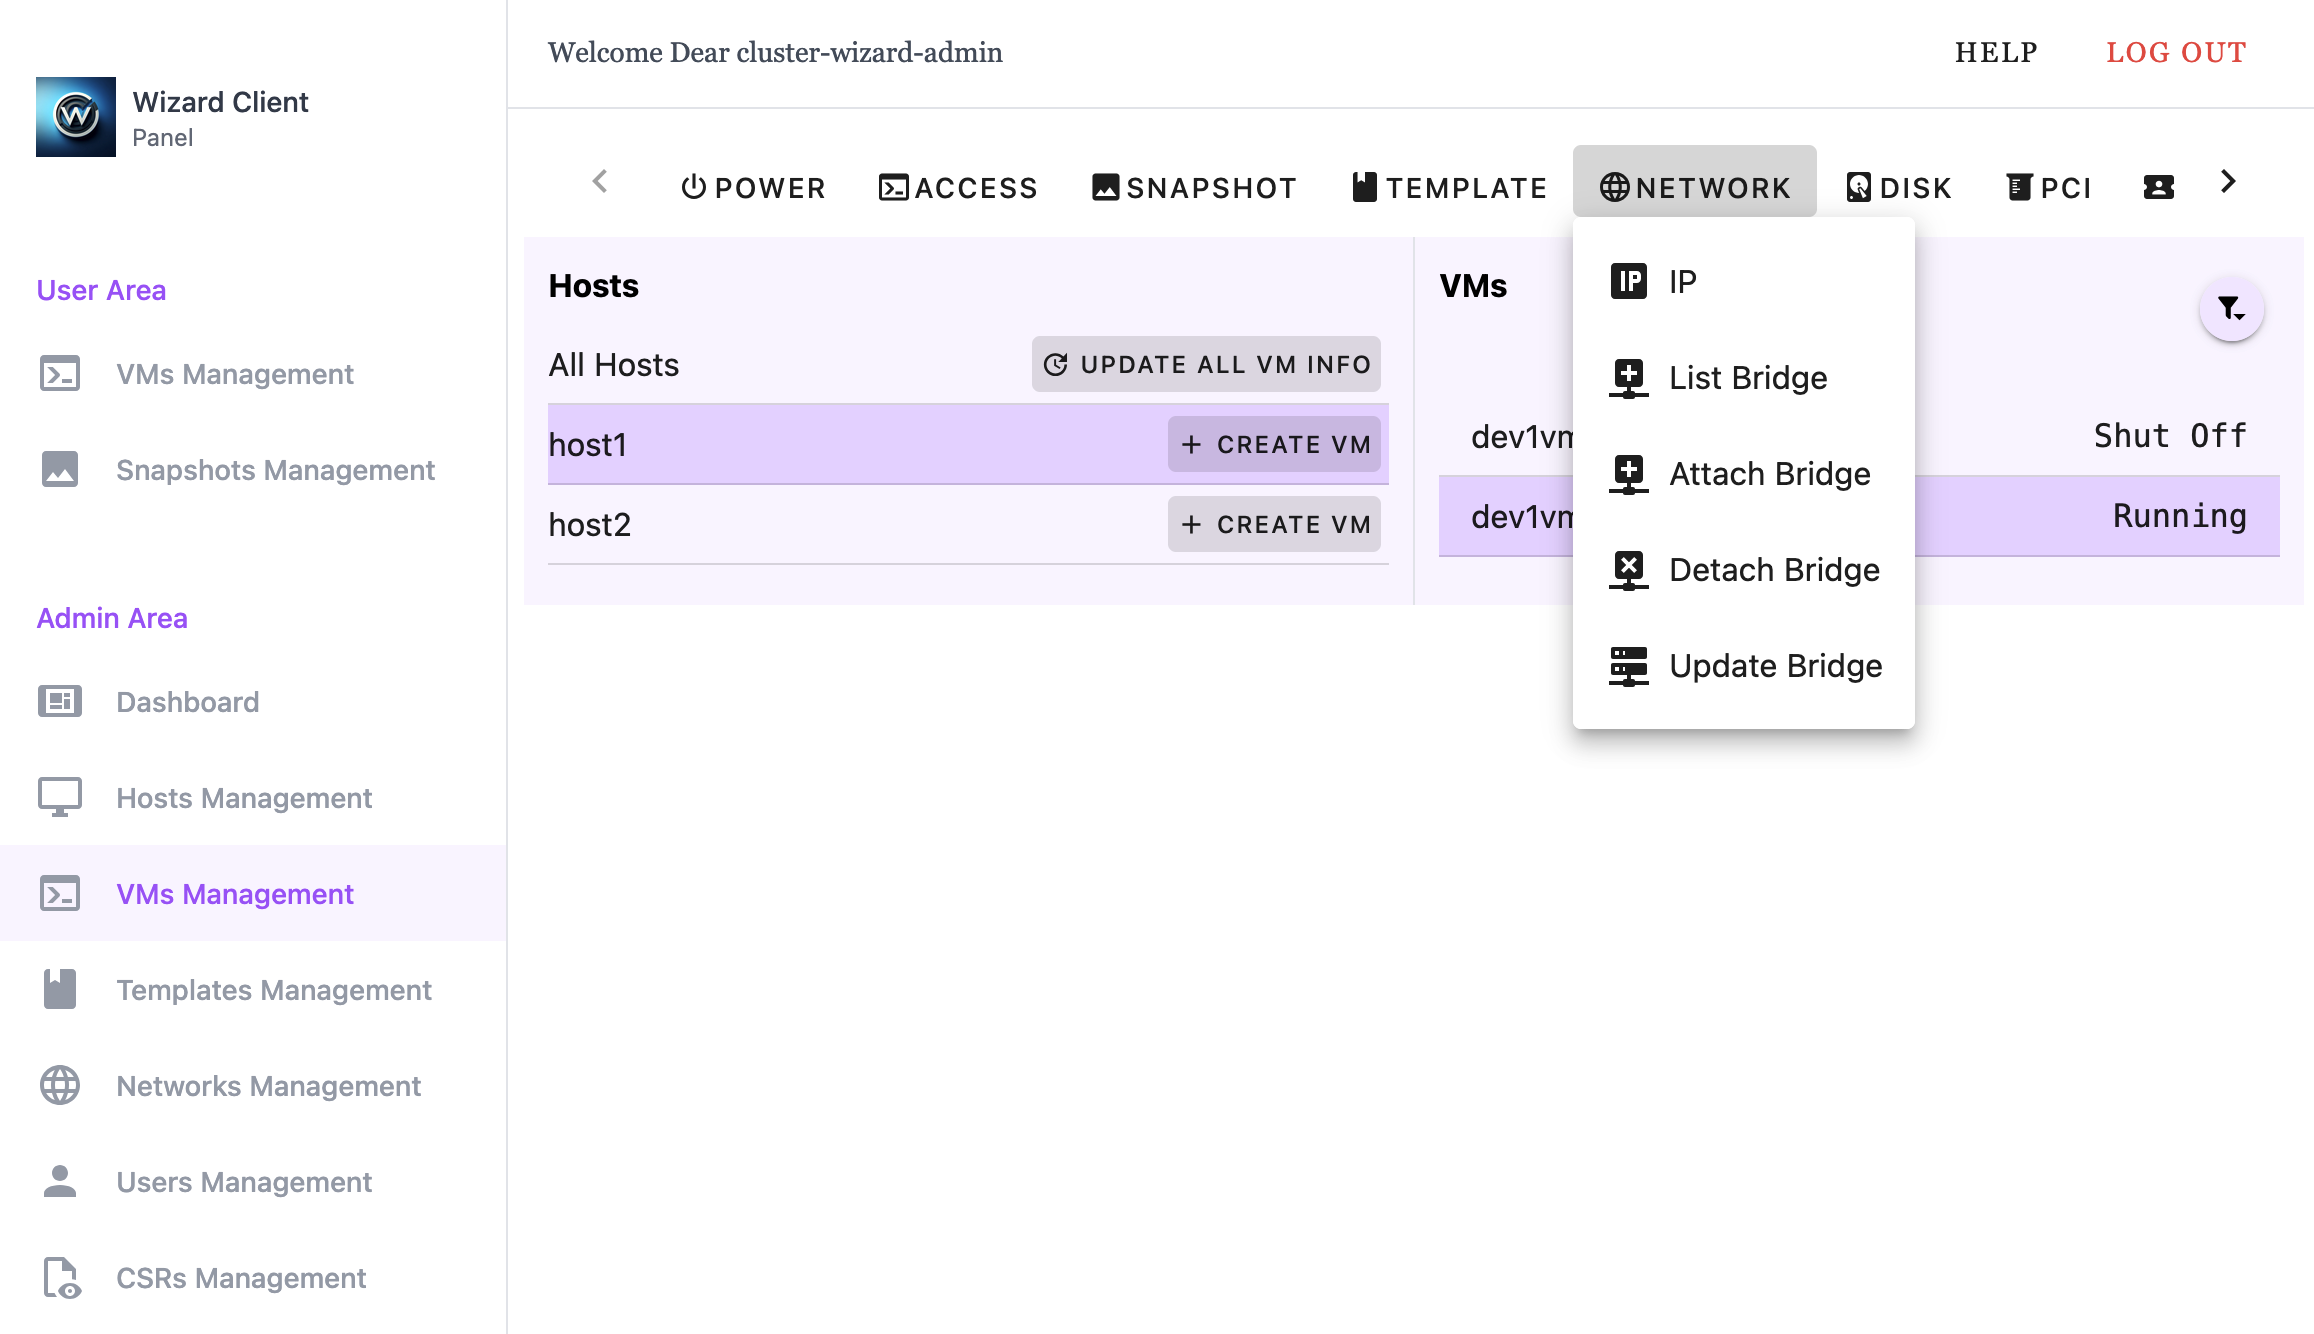Image resolution: width=2314 pixels, height=1334 pixels.
Task: Click the Templates Management bookmark icon
Action: click(x=60, y=990)
